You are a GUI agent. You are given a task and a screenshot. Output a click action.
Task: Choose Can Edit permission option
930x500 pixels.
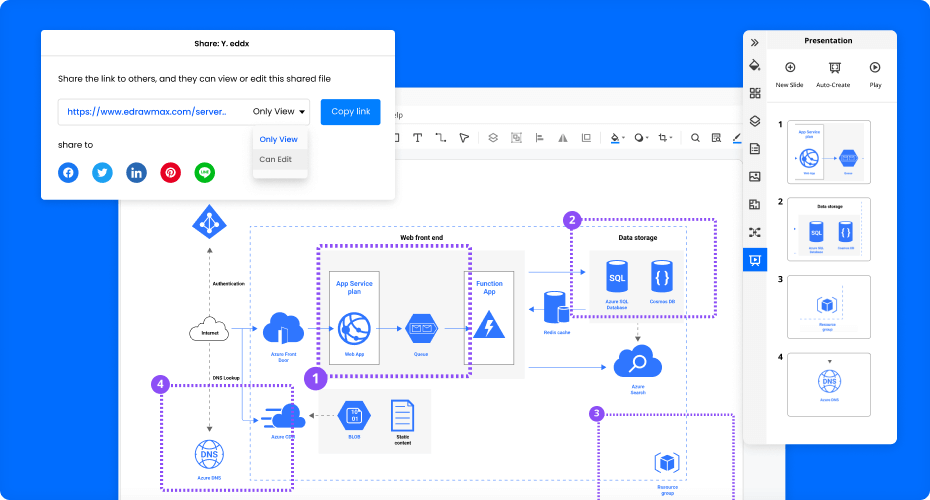click(x=276, y=159)
